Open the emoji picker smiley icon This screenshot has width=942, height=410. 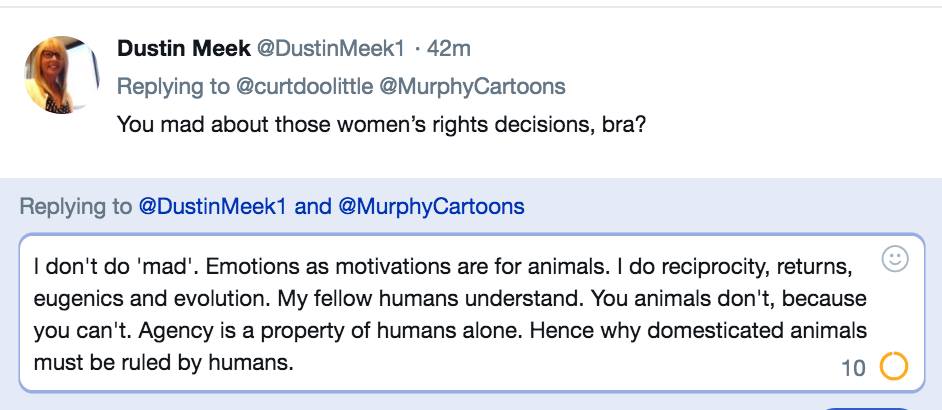(x=894, y=260)
